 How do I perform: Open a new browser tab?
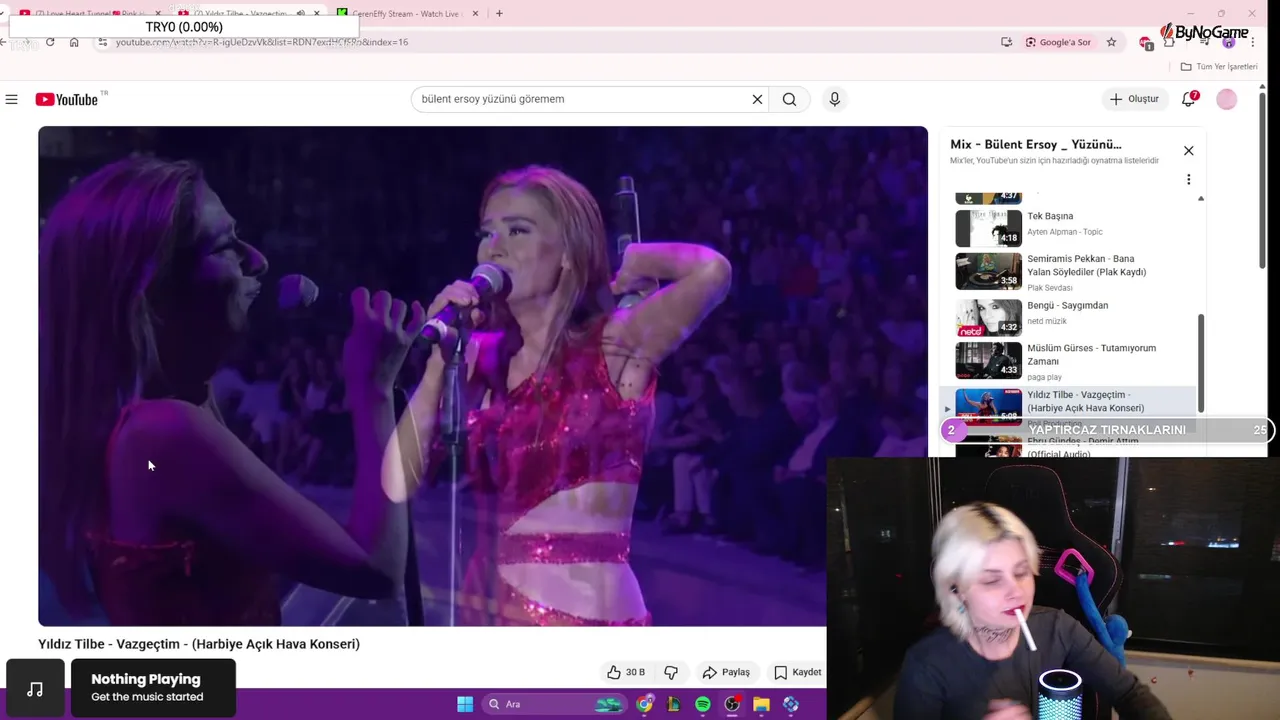[499, 13]
